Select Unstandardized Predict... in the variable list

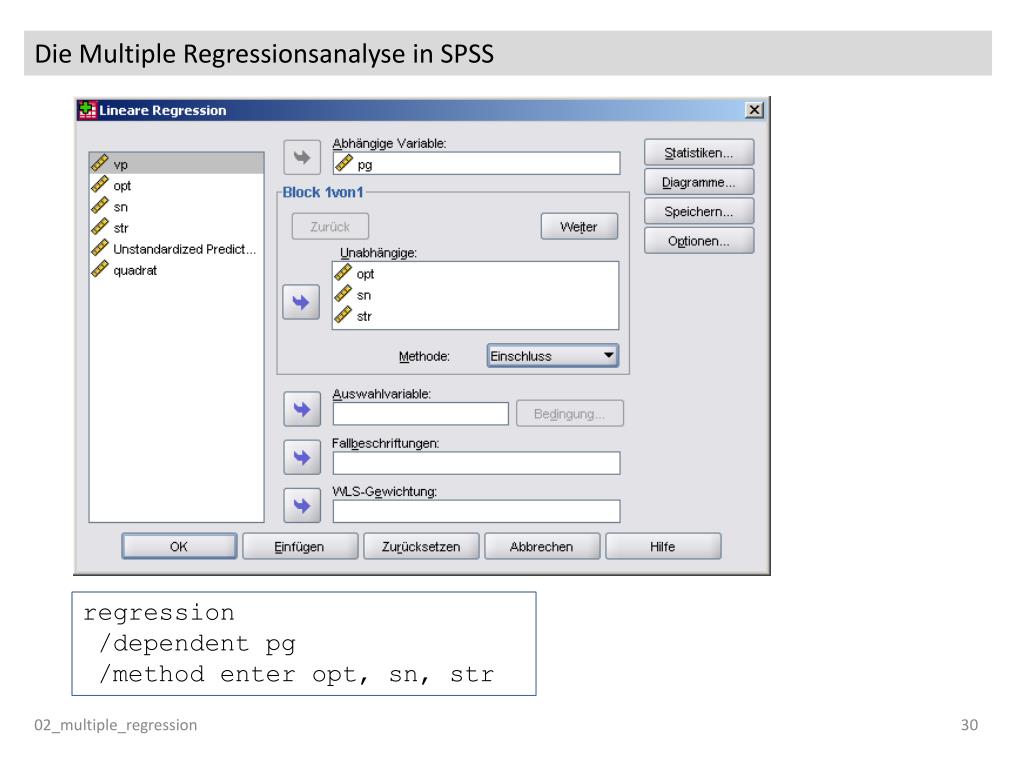176,249
